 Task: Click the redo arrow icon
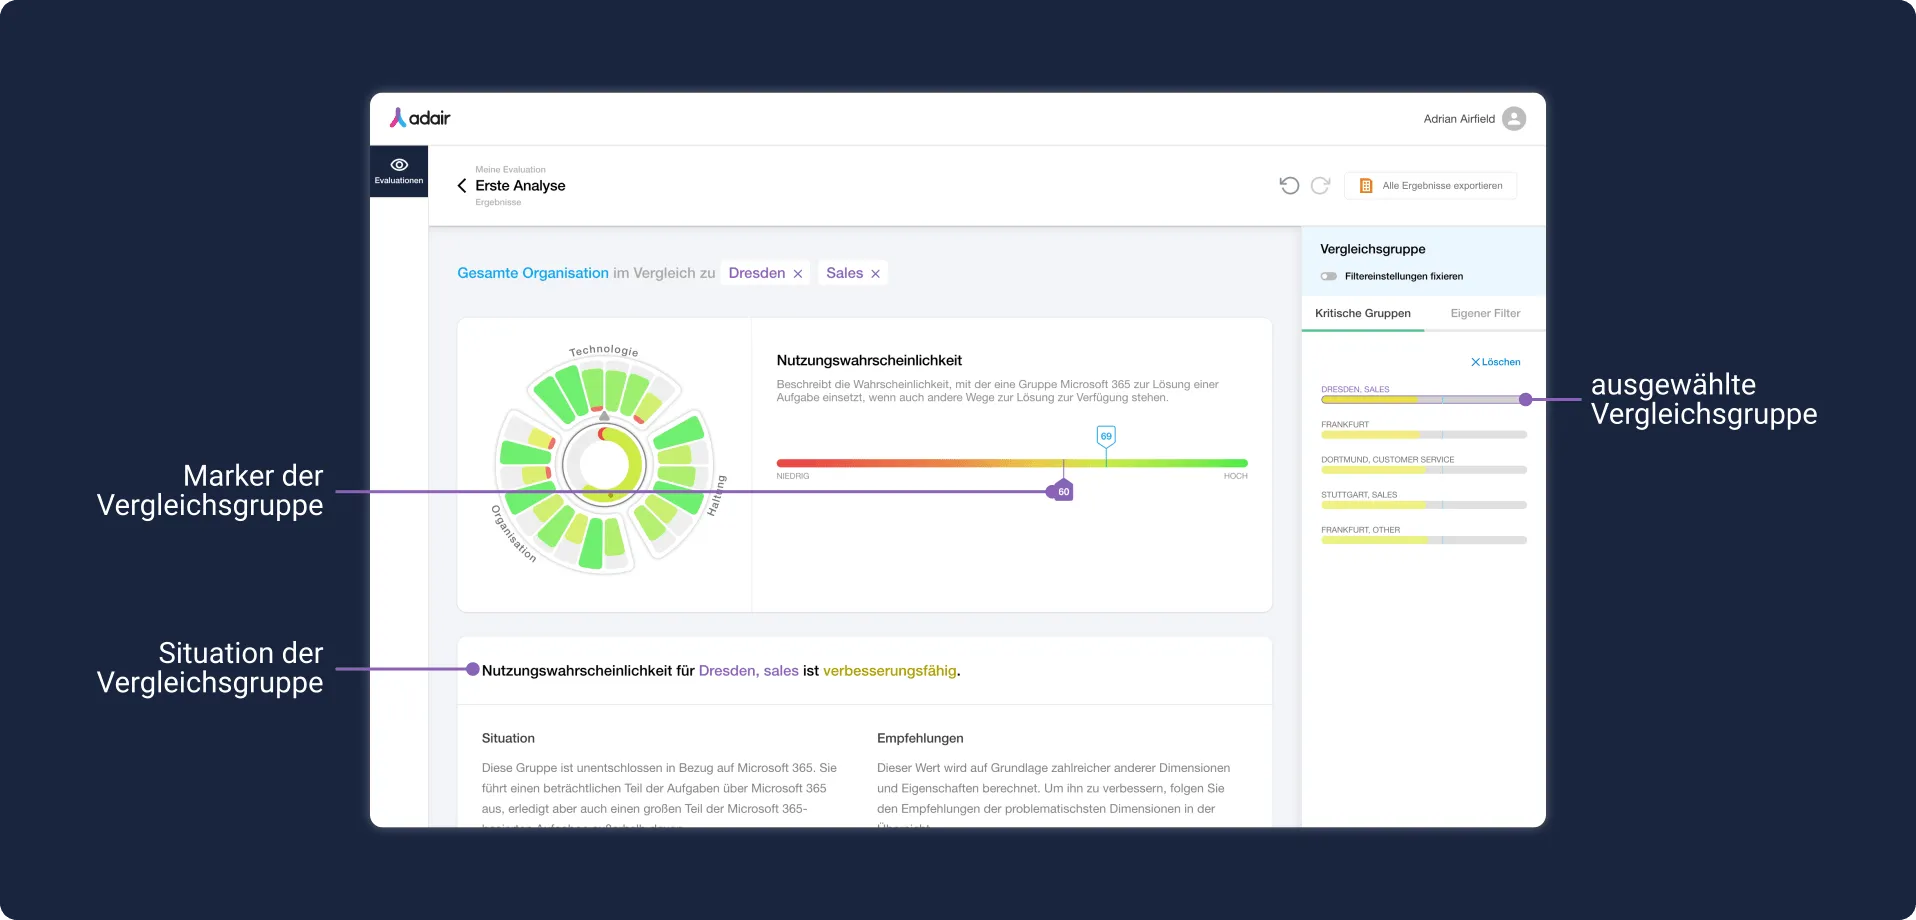click(x=1320, y=185)
